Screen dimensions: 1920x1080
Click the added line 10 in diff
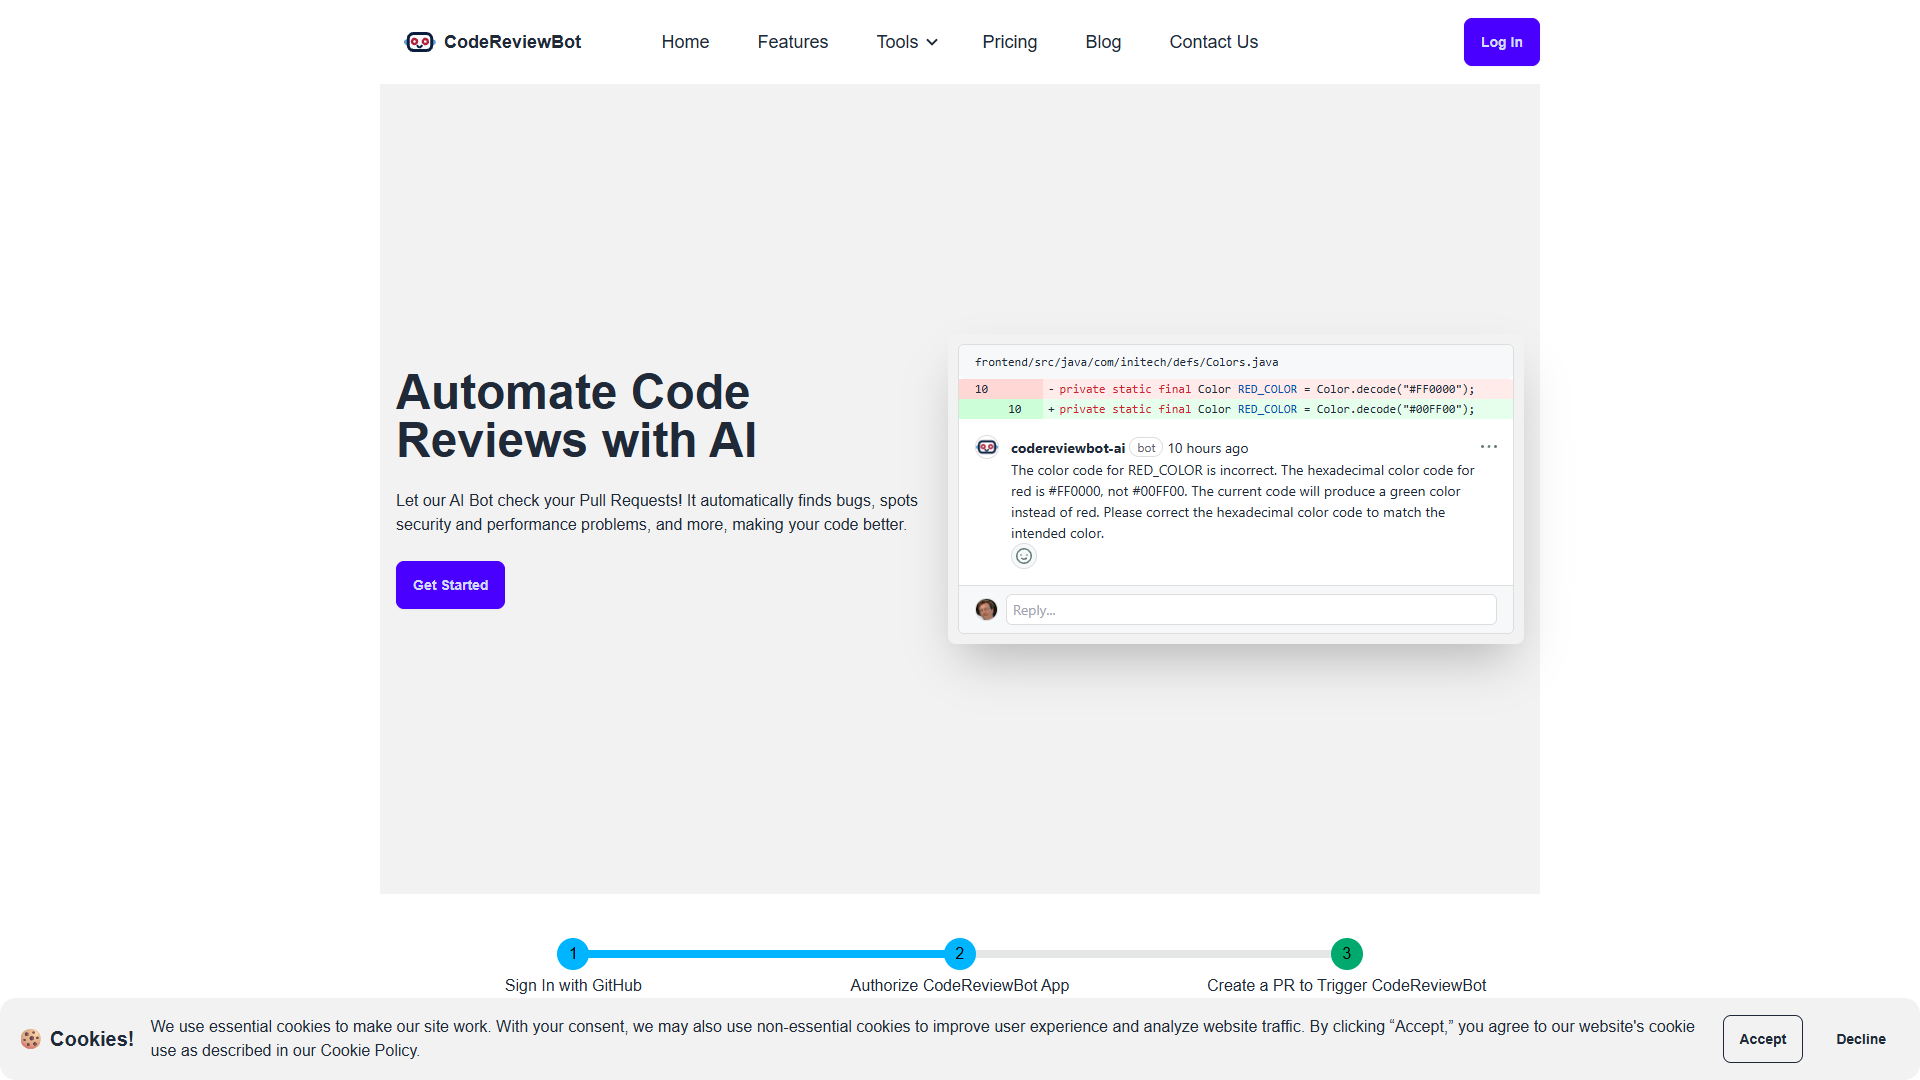[x=1235, y=409]
